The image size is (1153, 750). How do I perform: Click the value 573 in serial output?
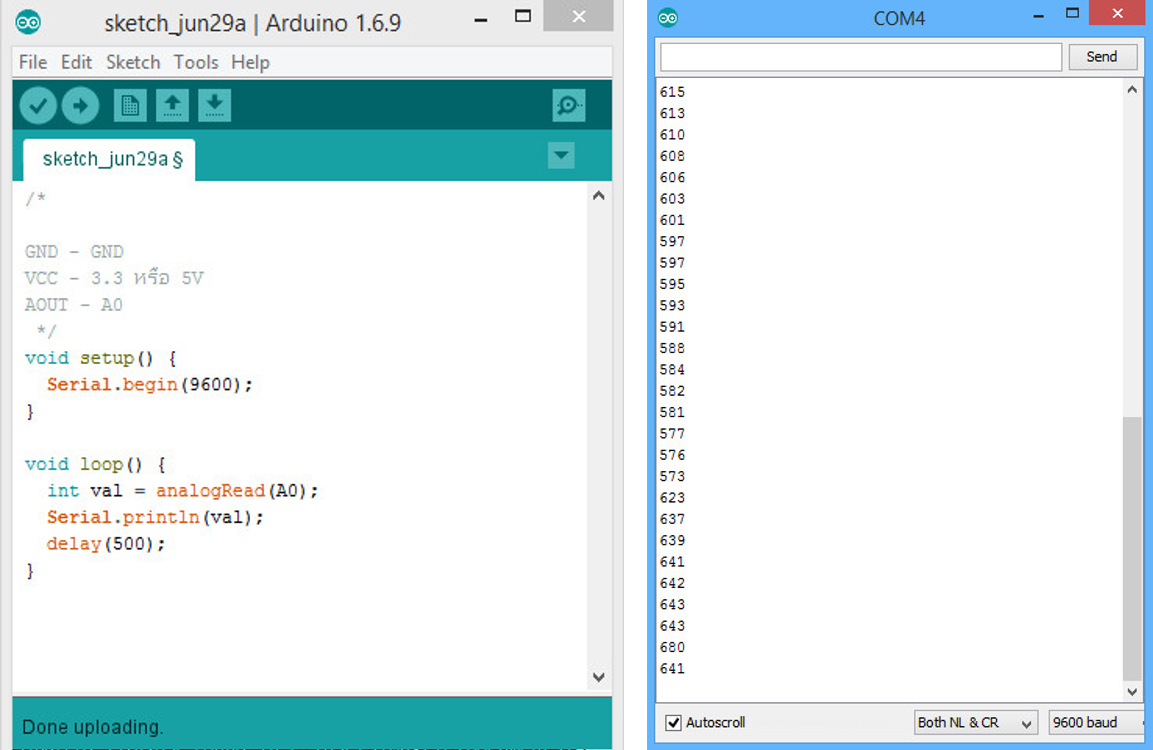pyautogui.click(x=672, y=476)
